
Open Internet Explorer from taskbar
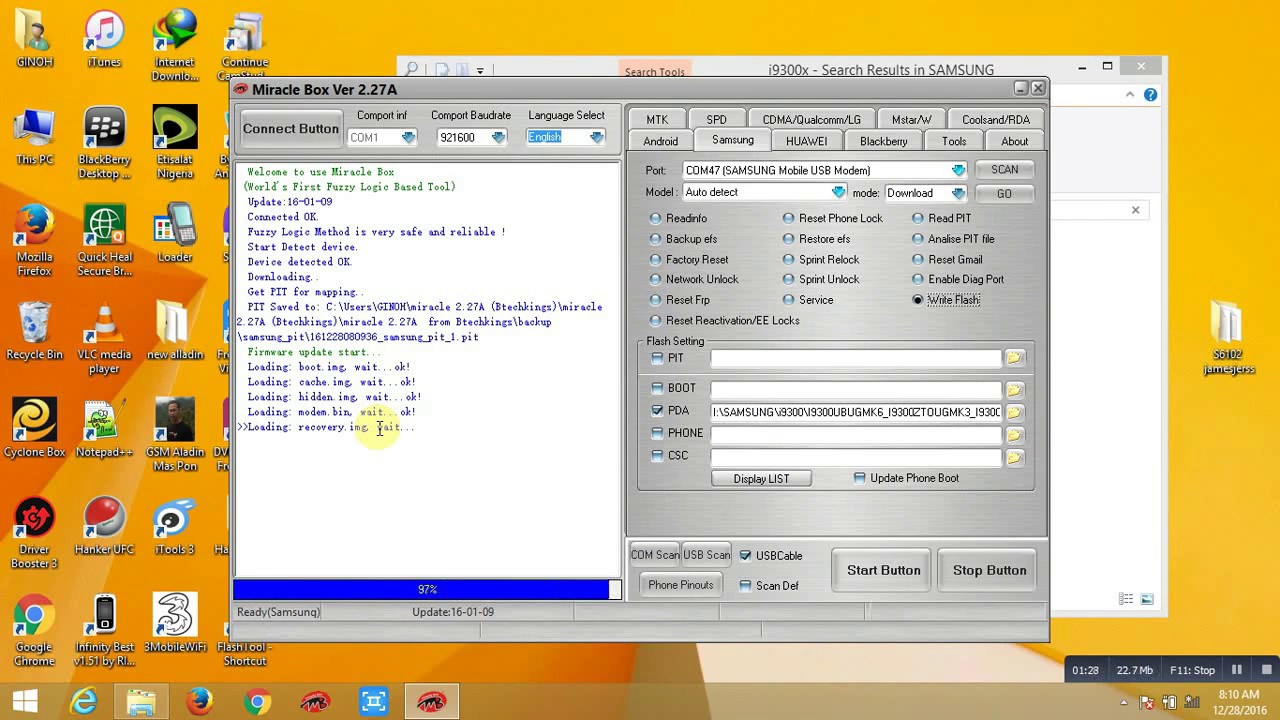coord(83,701)
